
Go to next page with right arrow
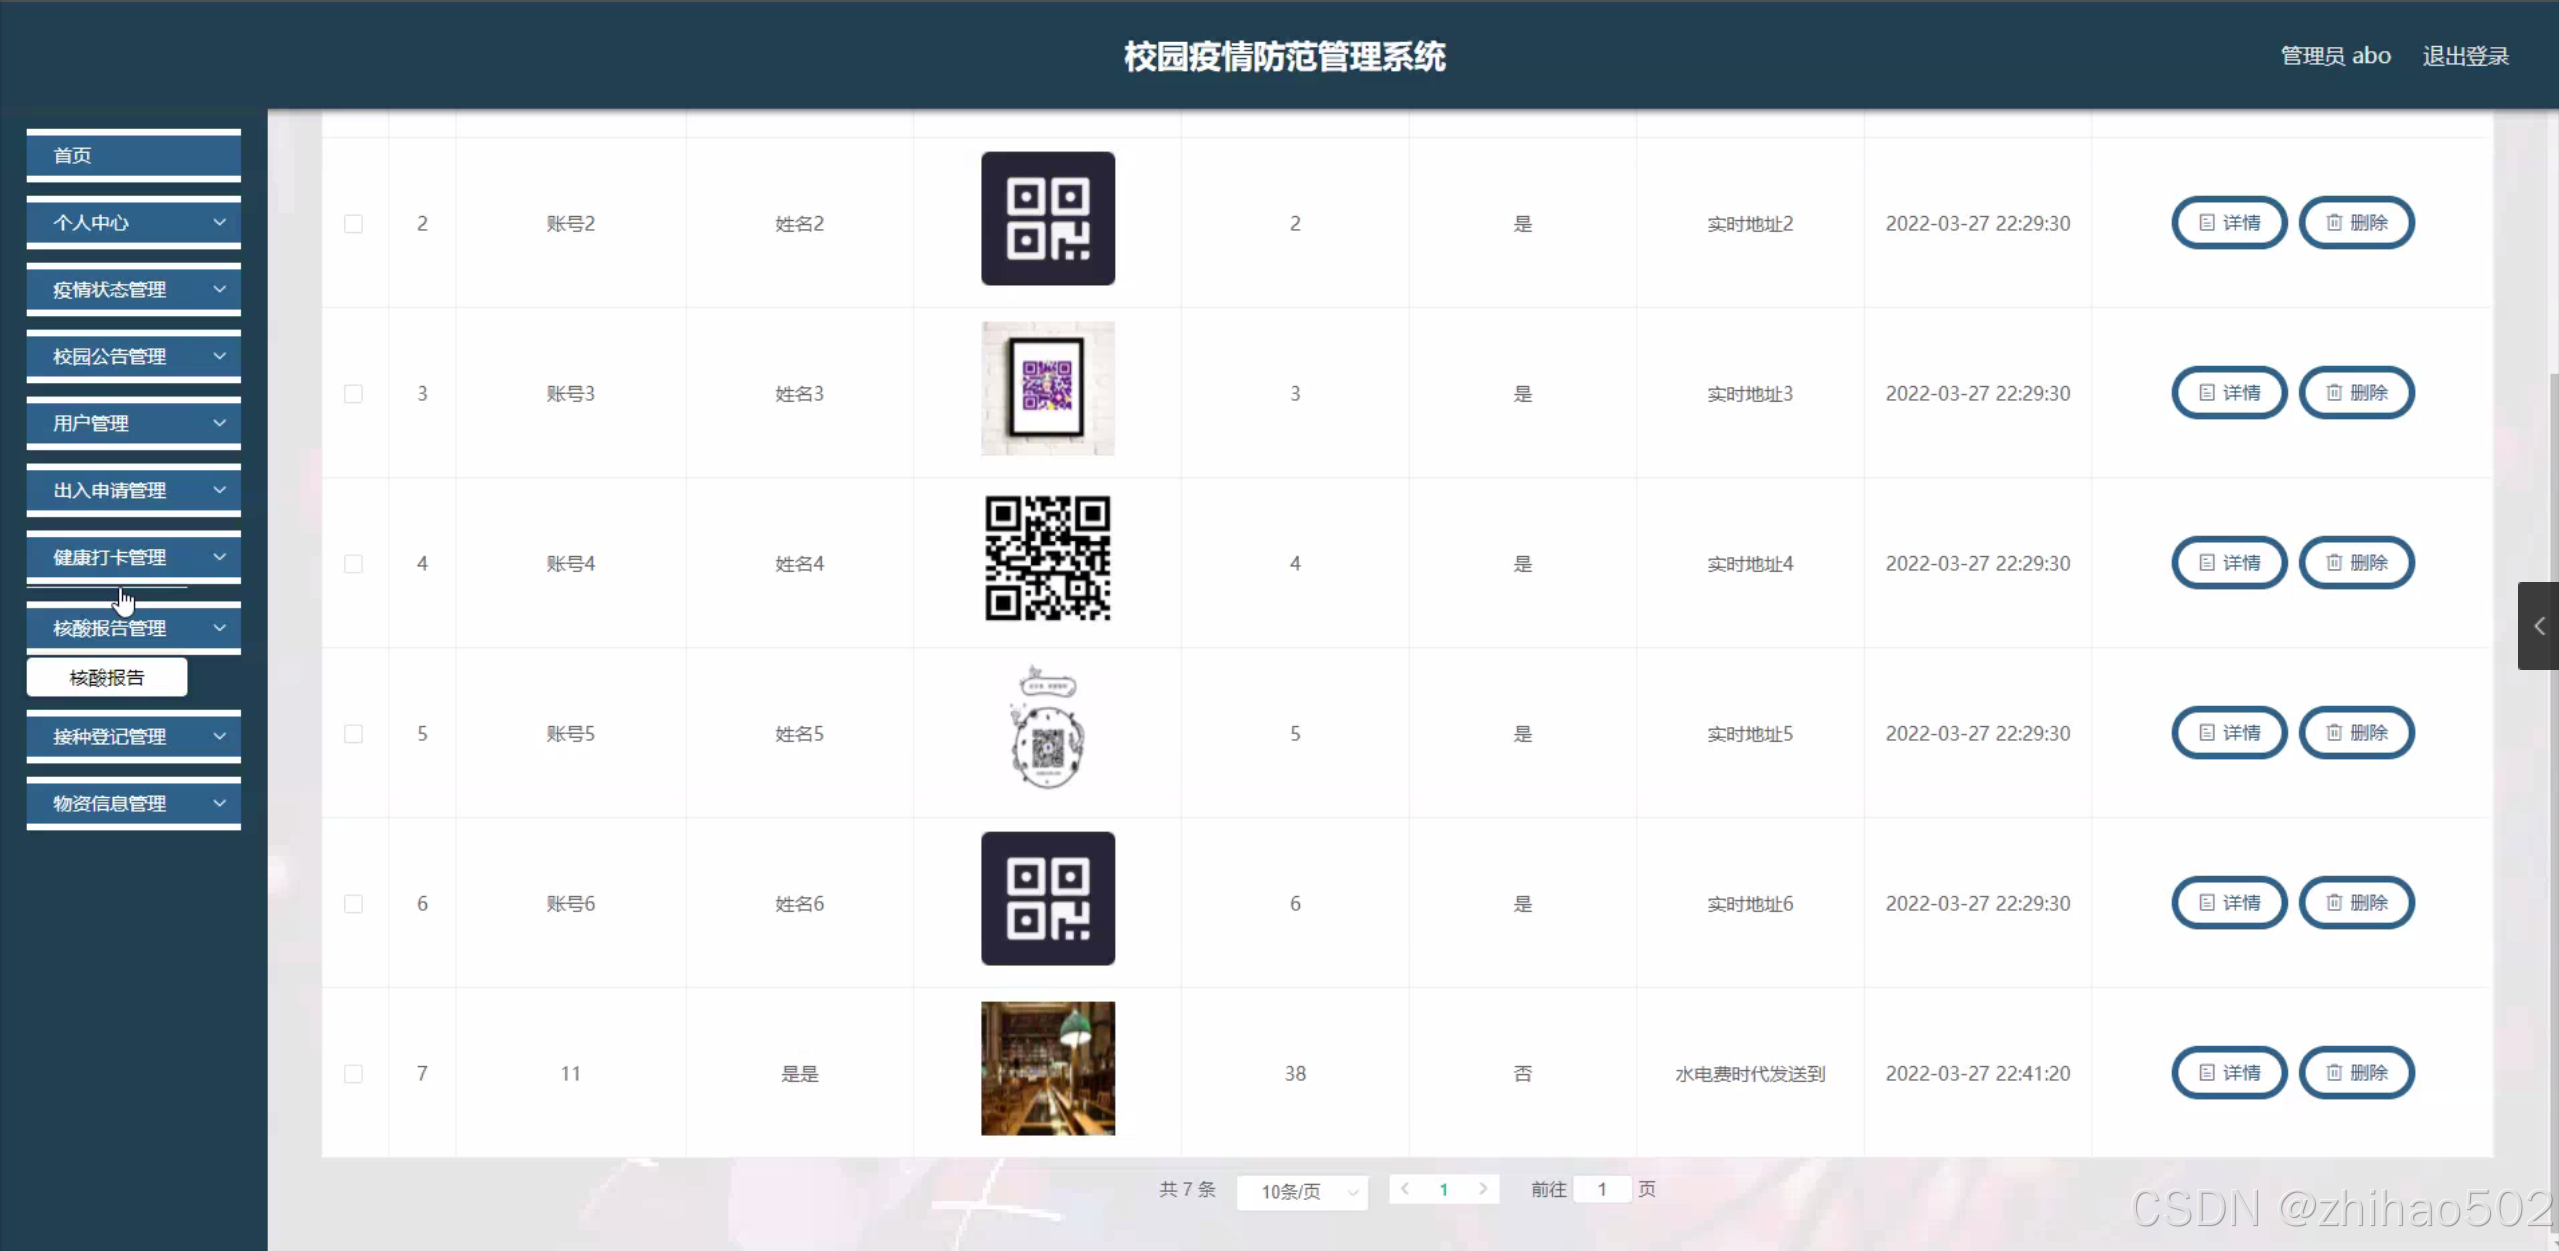(x=1483, y=1189)
